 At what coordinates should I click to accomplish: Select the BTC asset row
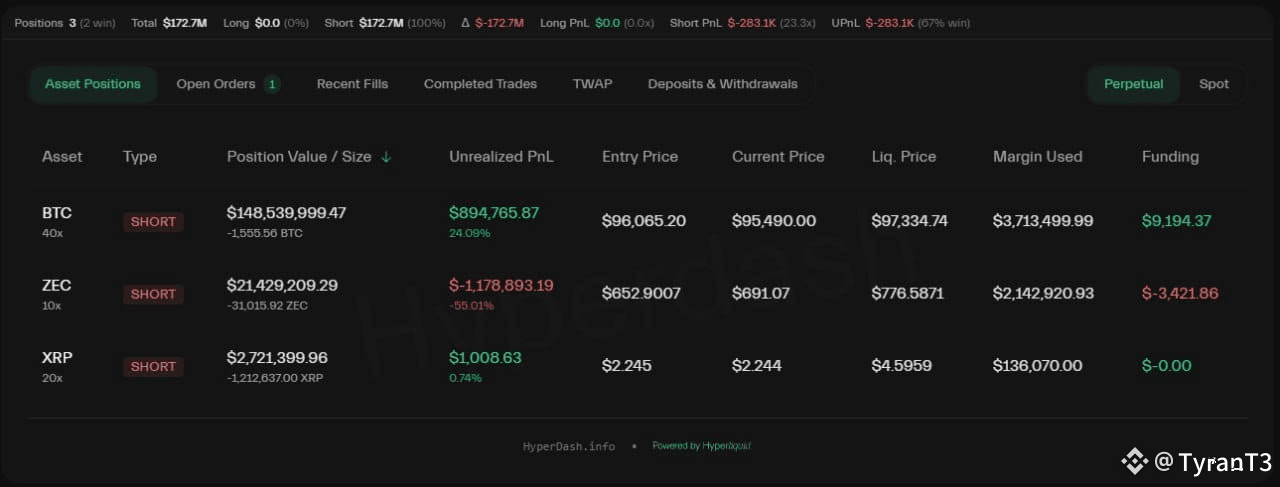click(x=640, y=221)
